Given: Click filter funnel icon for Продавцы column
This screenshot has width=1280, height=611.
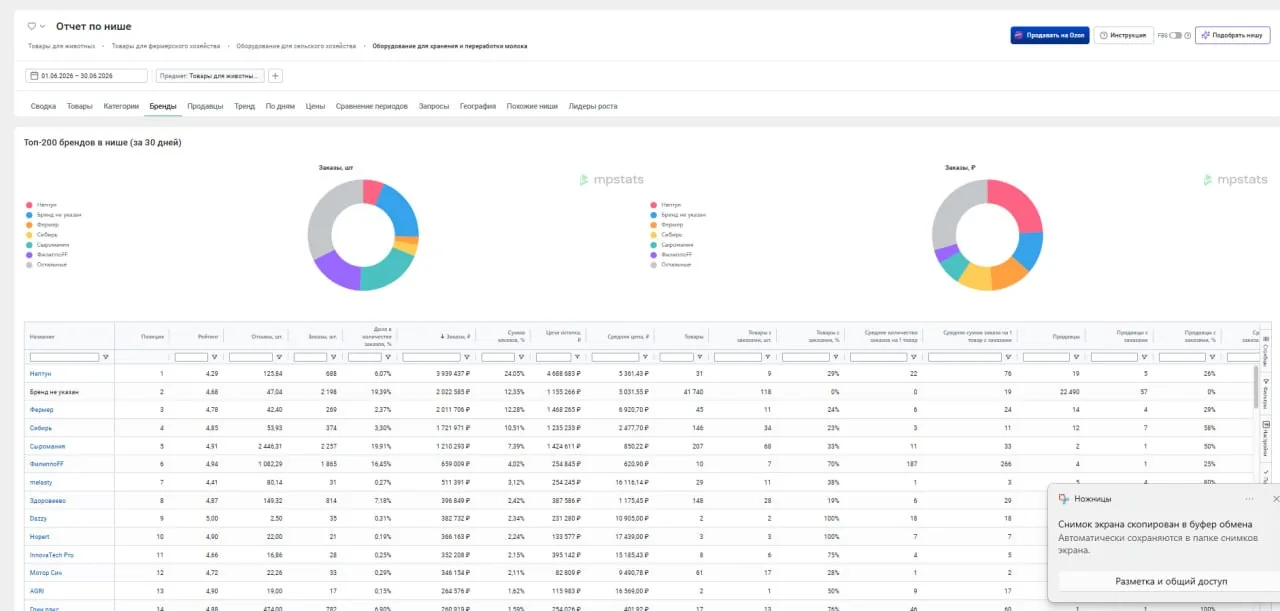Looking at the screenshot, I should 1076,357.
